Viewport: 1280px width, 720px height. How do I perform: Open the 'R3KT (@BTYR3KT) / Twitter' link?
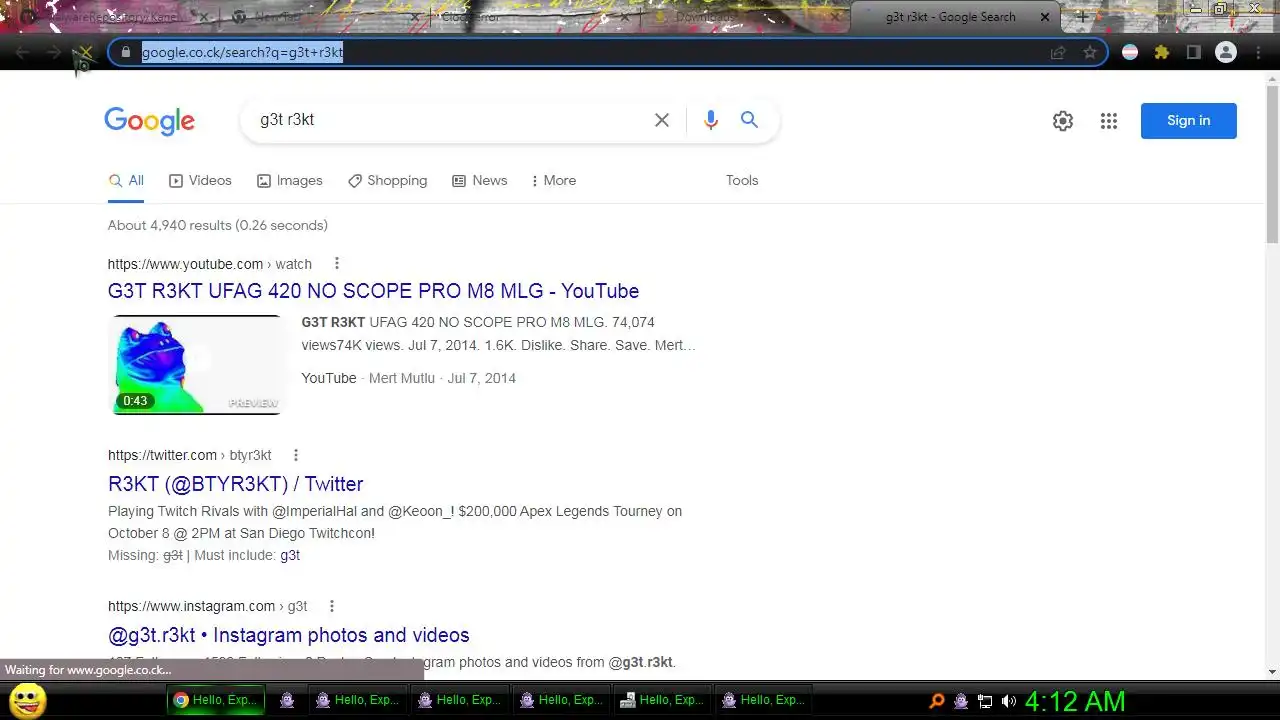tap(236, 484)
